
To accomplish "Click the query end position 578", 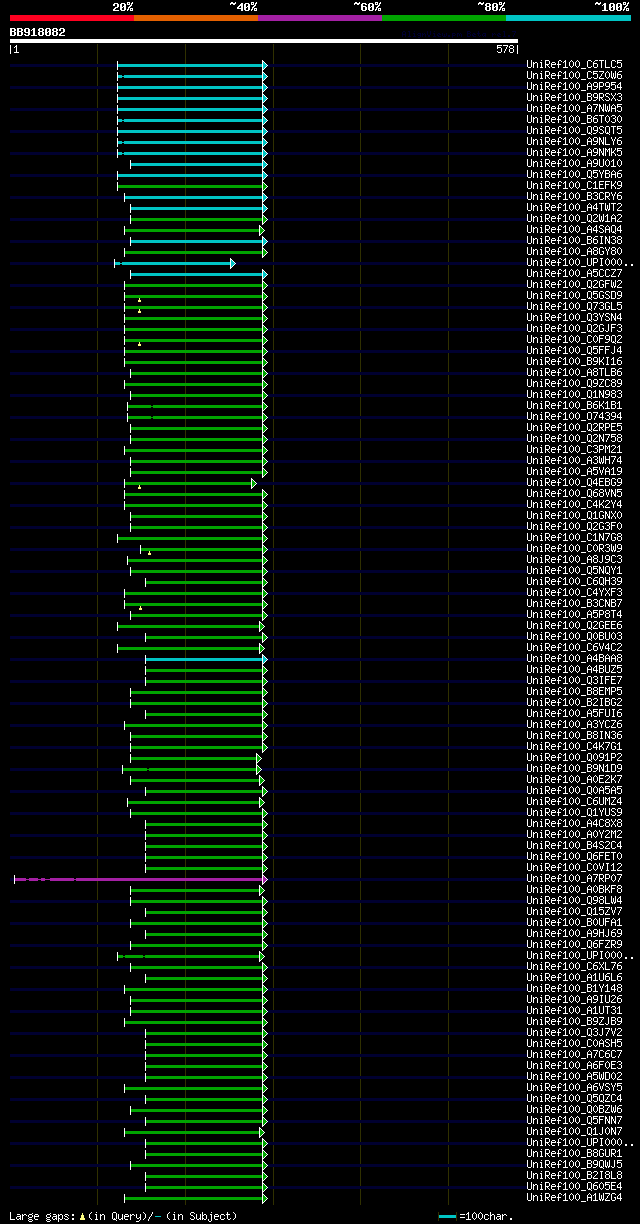I will [505, 49].
